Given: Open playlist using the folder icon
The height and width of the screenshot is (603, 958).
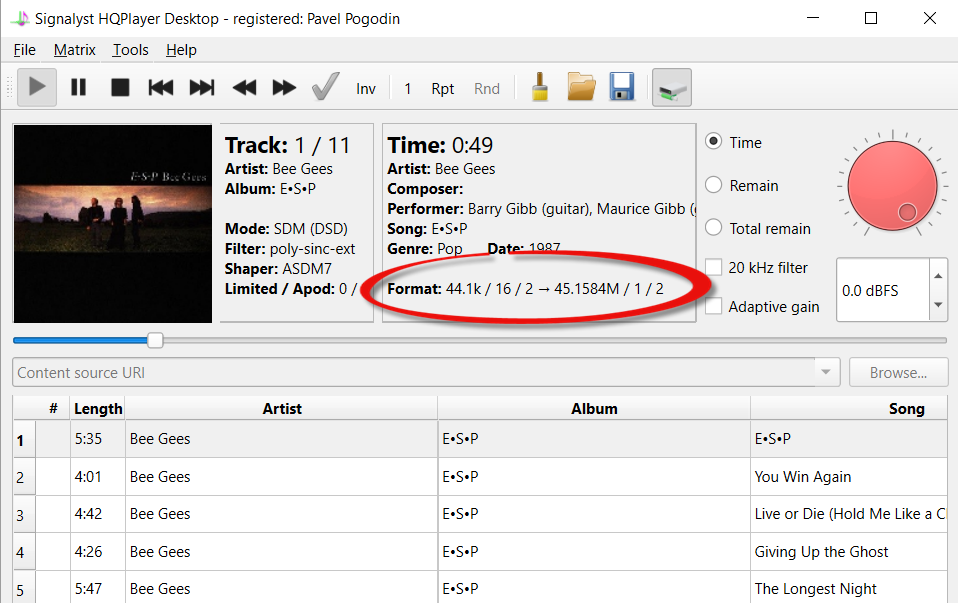Looking at the screenshot, I should pos(581,87).
